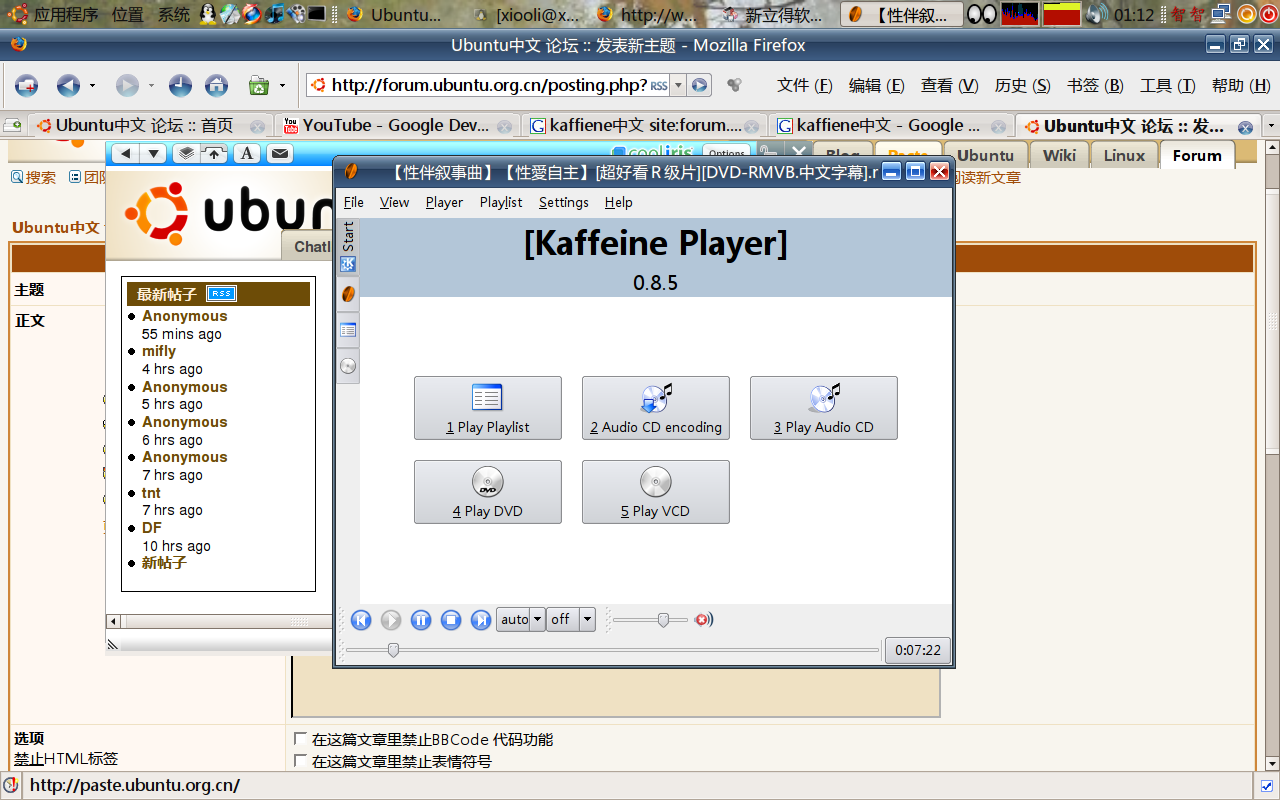
Task: Click down arrow in sidebar panel toolbar
Action: [x=153, y=153]
